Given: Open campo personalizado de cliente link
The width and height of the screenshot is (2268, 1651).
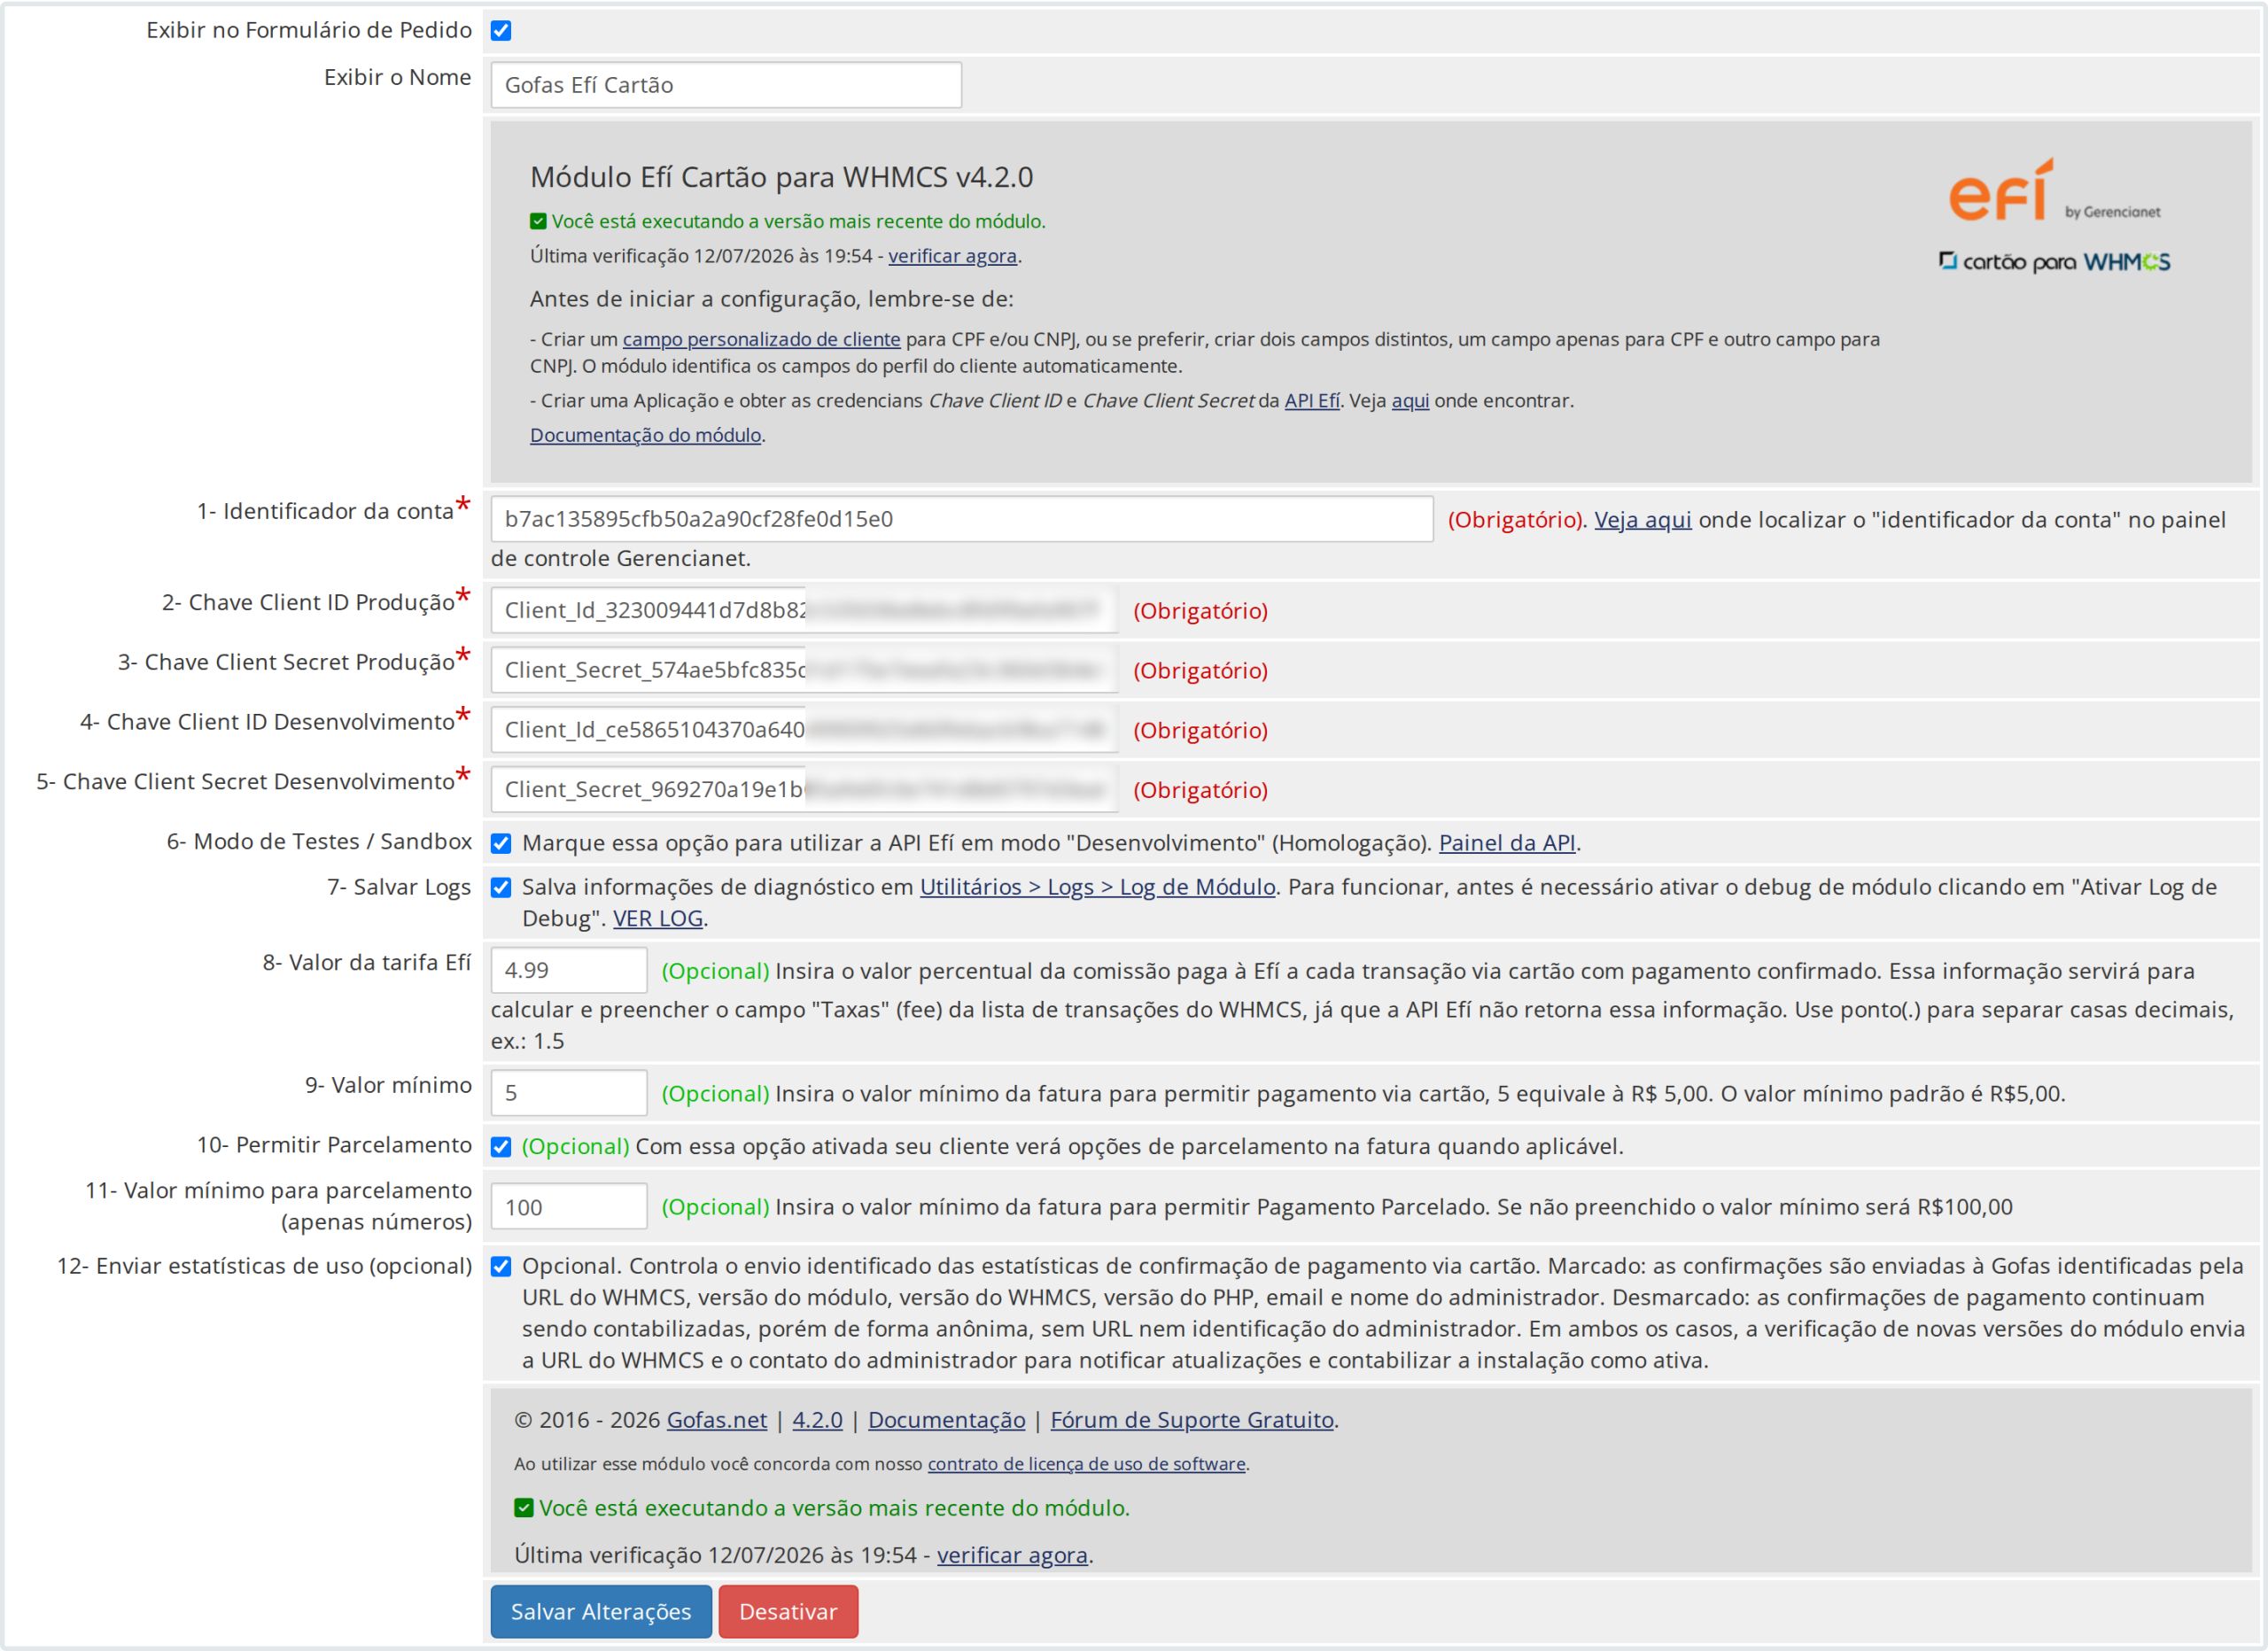Looking at the screenshot, I should (x=761, y=339).
